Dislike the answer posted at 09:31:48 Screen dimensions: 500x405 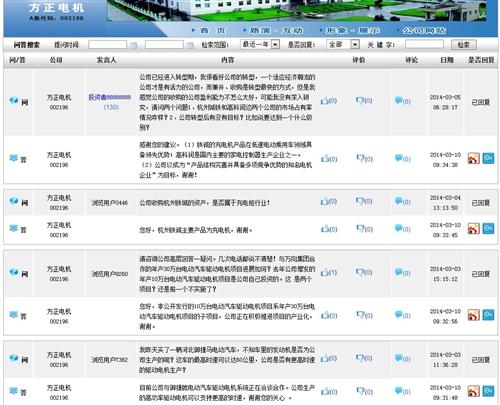[x=364, y=391]
